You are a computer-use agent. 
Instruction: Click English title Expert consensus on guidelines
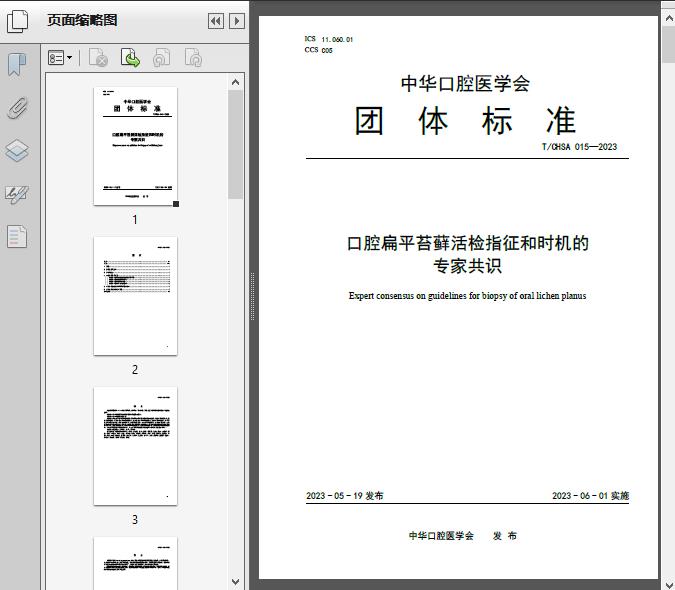(x=468, y=296)
